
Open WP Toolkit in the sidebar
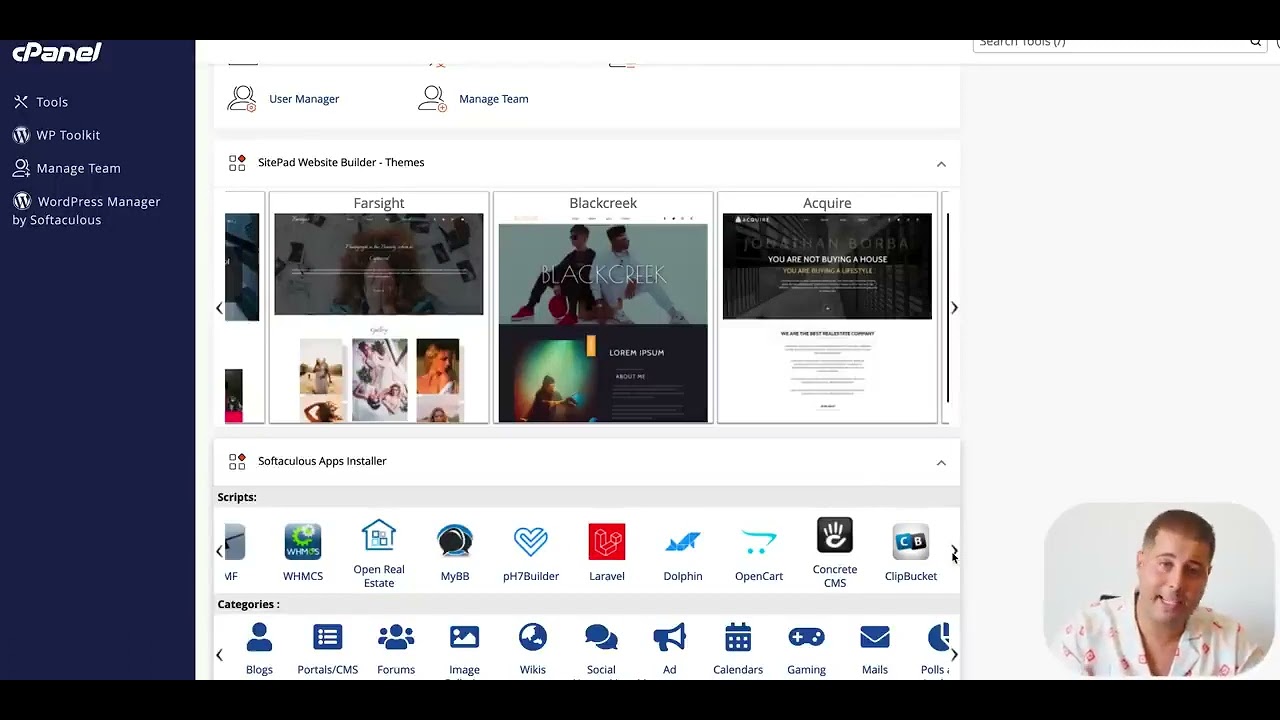[68, 135]
